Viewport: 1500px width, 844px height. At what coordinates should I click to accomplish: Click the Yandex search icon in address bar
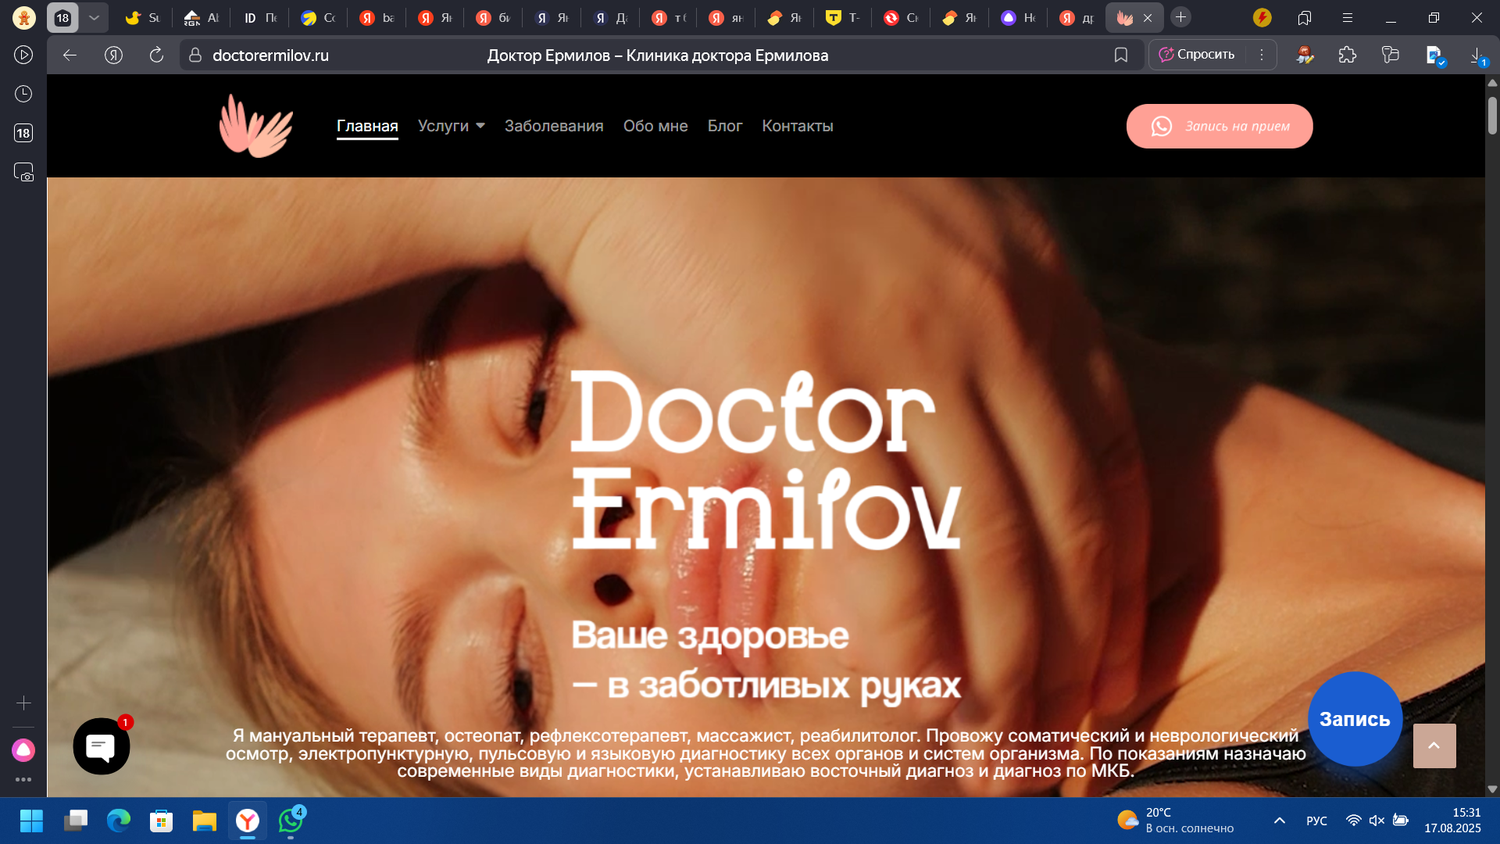pyautogui.click(x=112, y=55)
